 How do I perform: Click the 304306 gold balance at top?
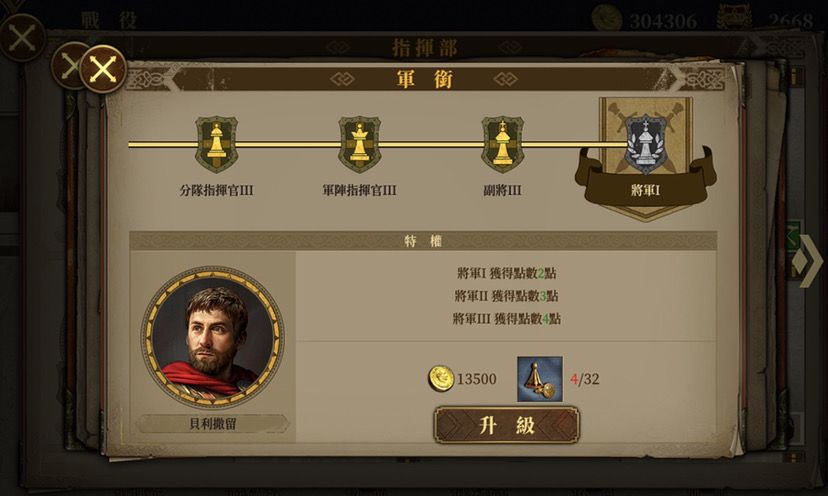pyautogui.click(x=663, y=21)
